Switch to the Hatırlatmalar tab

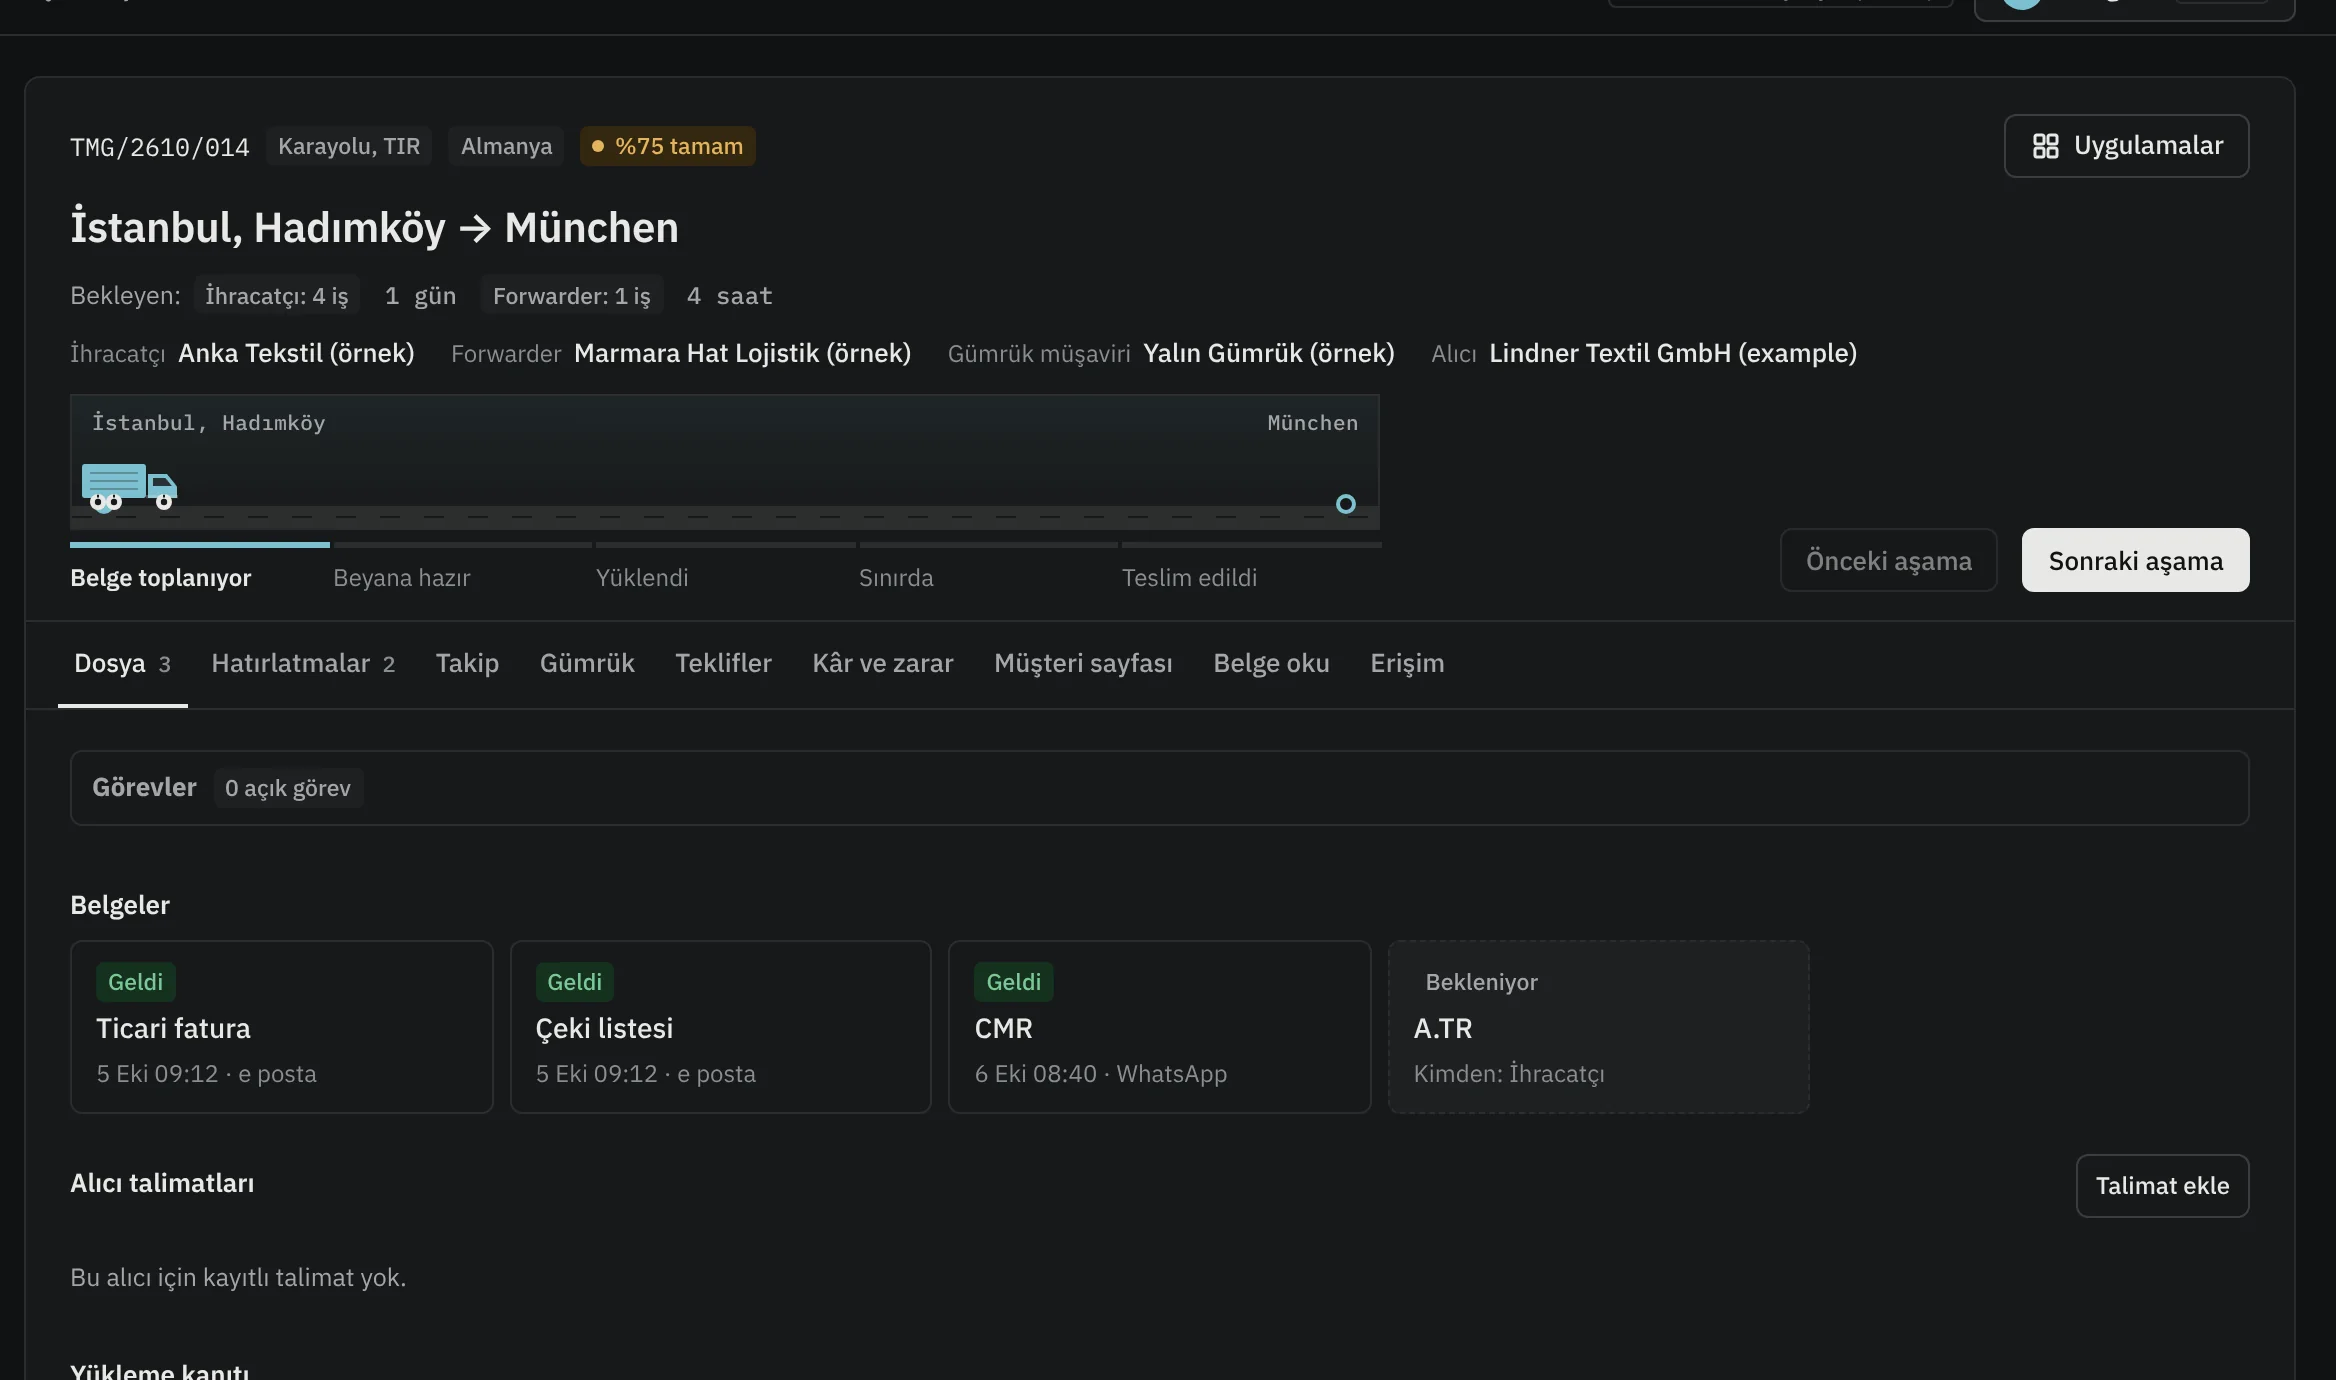[x=303, y=663]
